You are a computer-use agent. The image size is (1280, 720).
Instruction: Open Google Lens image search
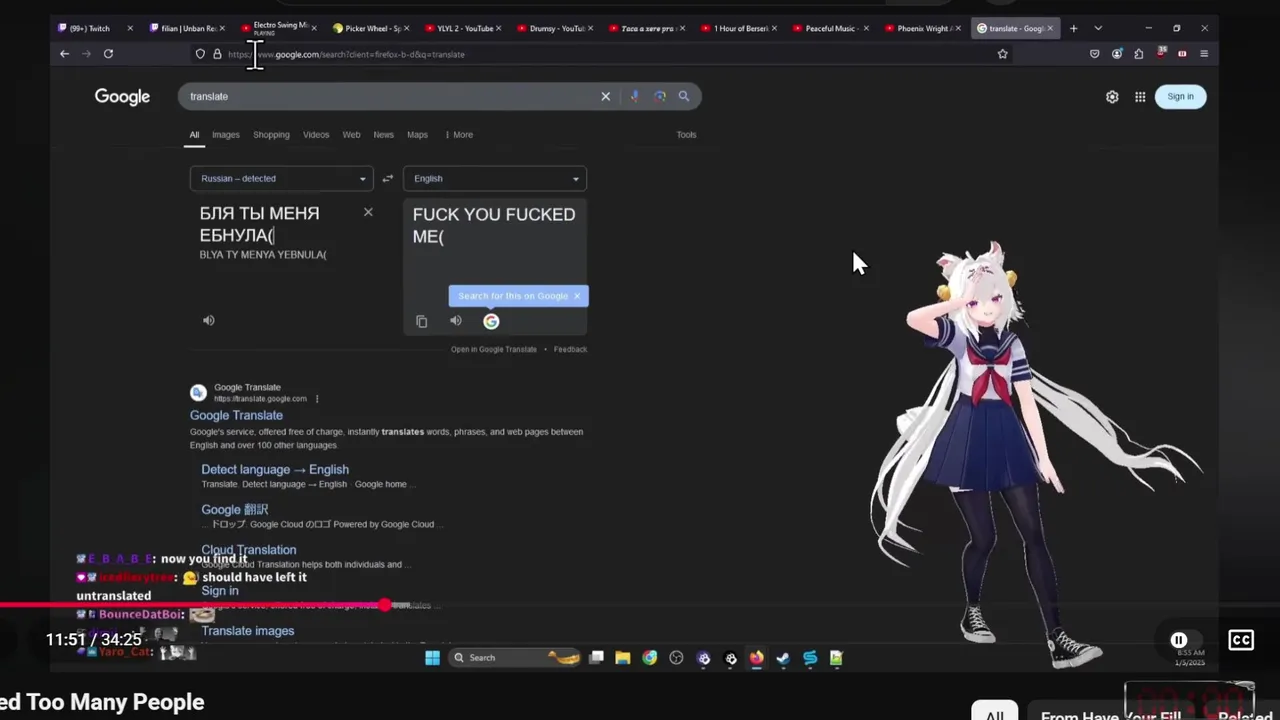point(660,96)
